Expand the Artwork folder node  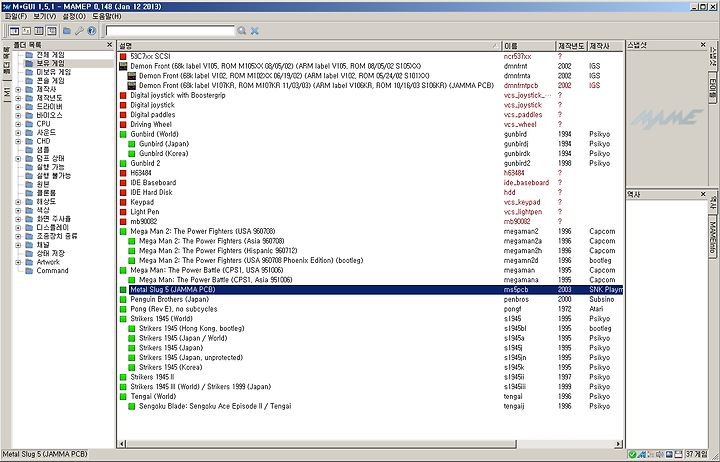click(18, 262)
